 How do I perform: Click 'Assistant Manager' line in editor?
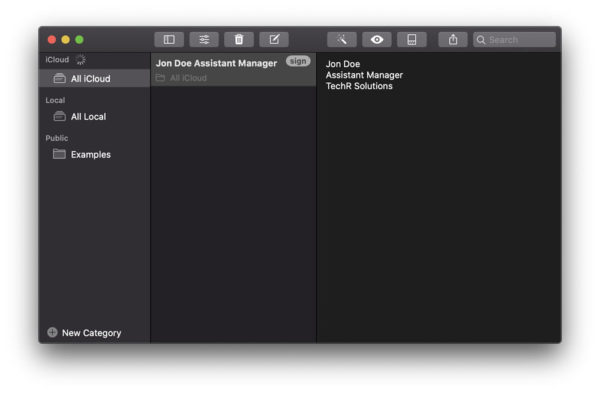[364, 75]
